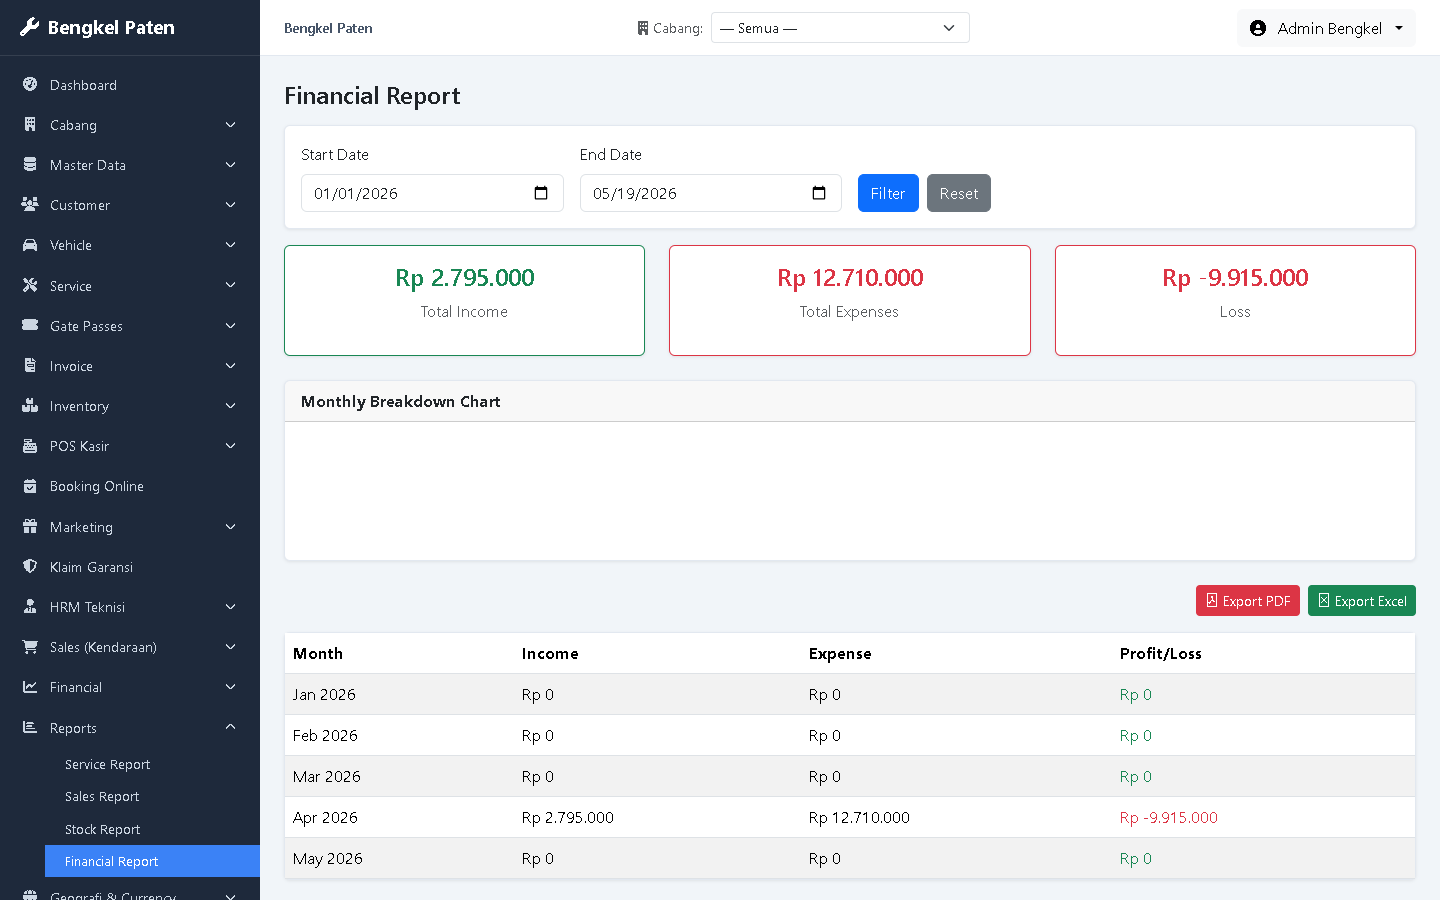Click the Master Data database icon

tap(30, 165)
